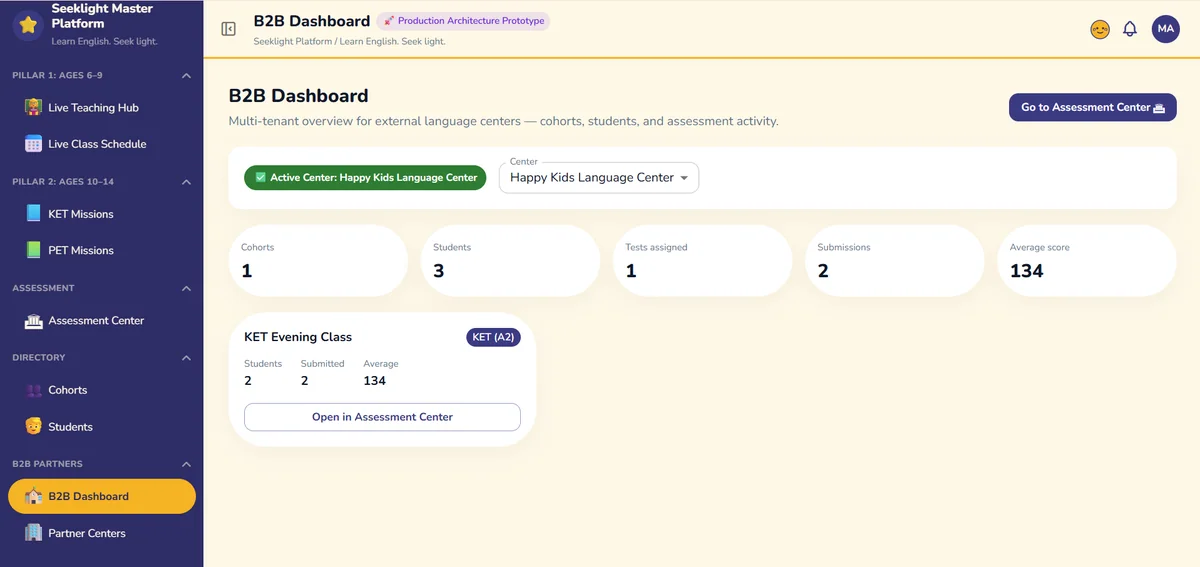Click the Live Teaching Hub icon

coord(33,107)
